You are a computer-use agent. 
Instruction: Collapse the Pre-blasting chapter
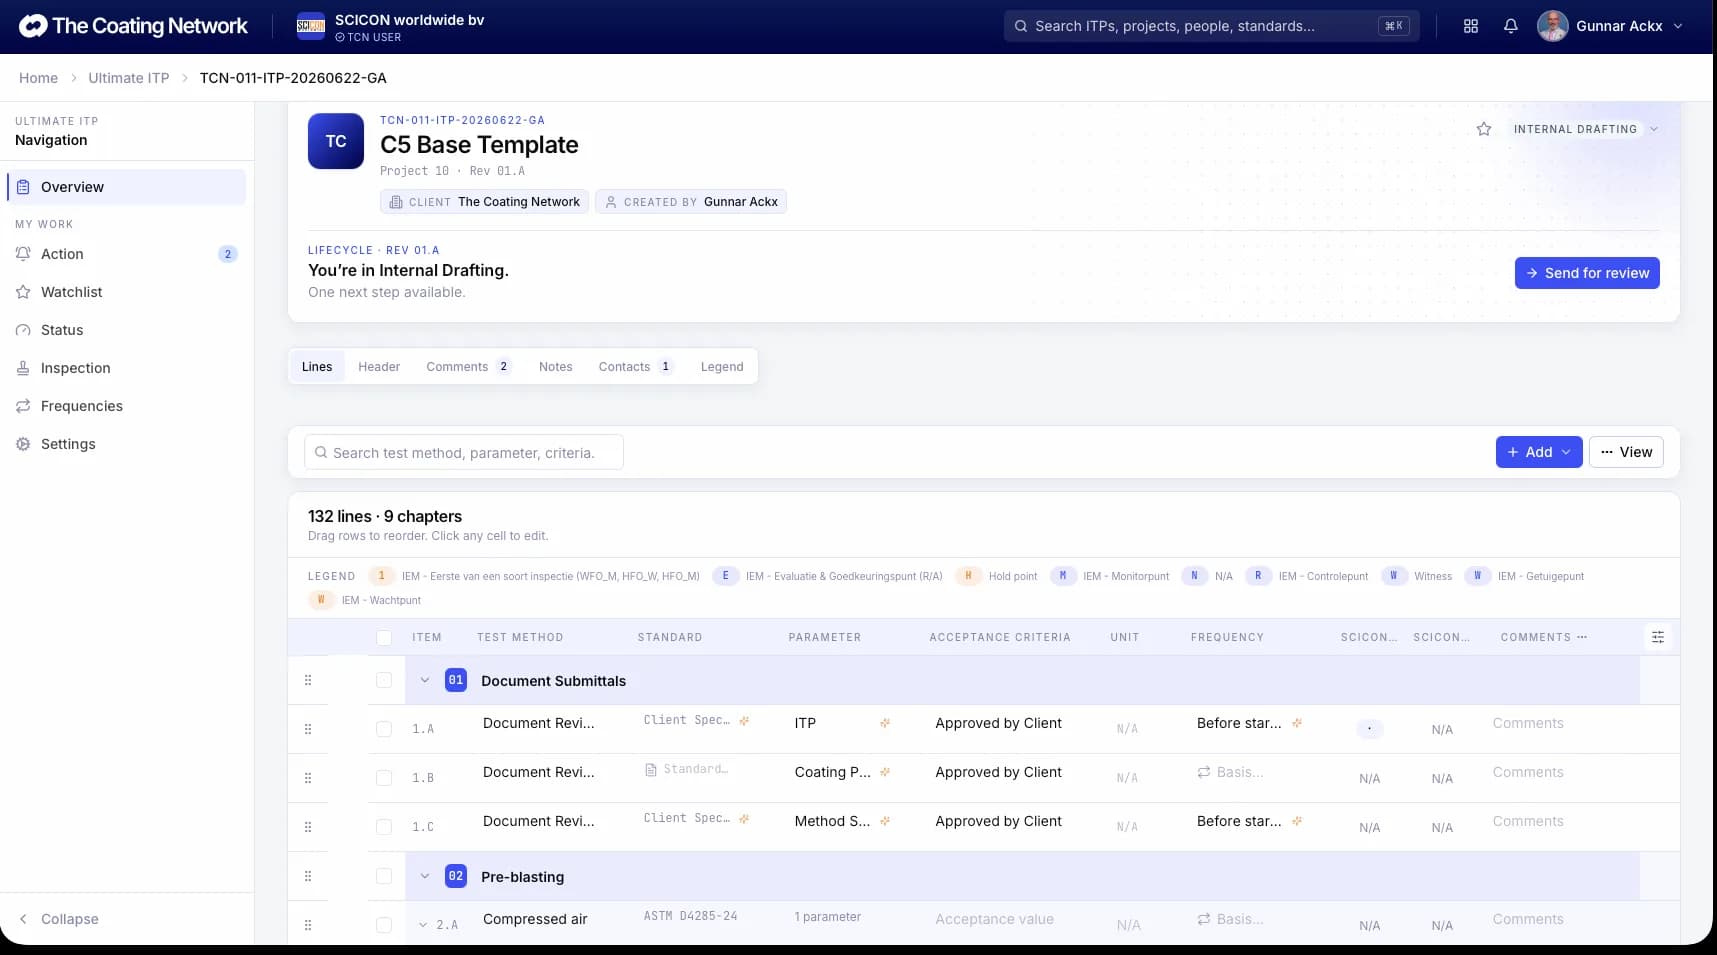pos(425,876)
